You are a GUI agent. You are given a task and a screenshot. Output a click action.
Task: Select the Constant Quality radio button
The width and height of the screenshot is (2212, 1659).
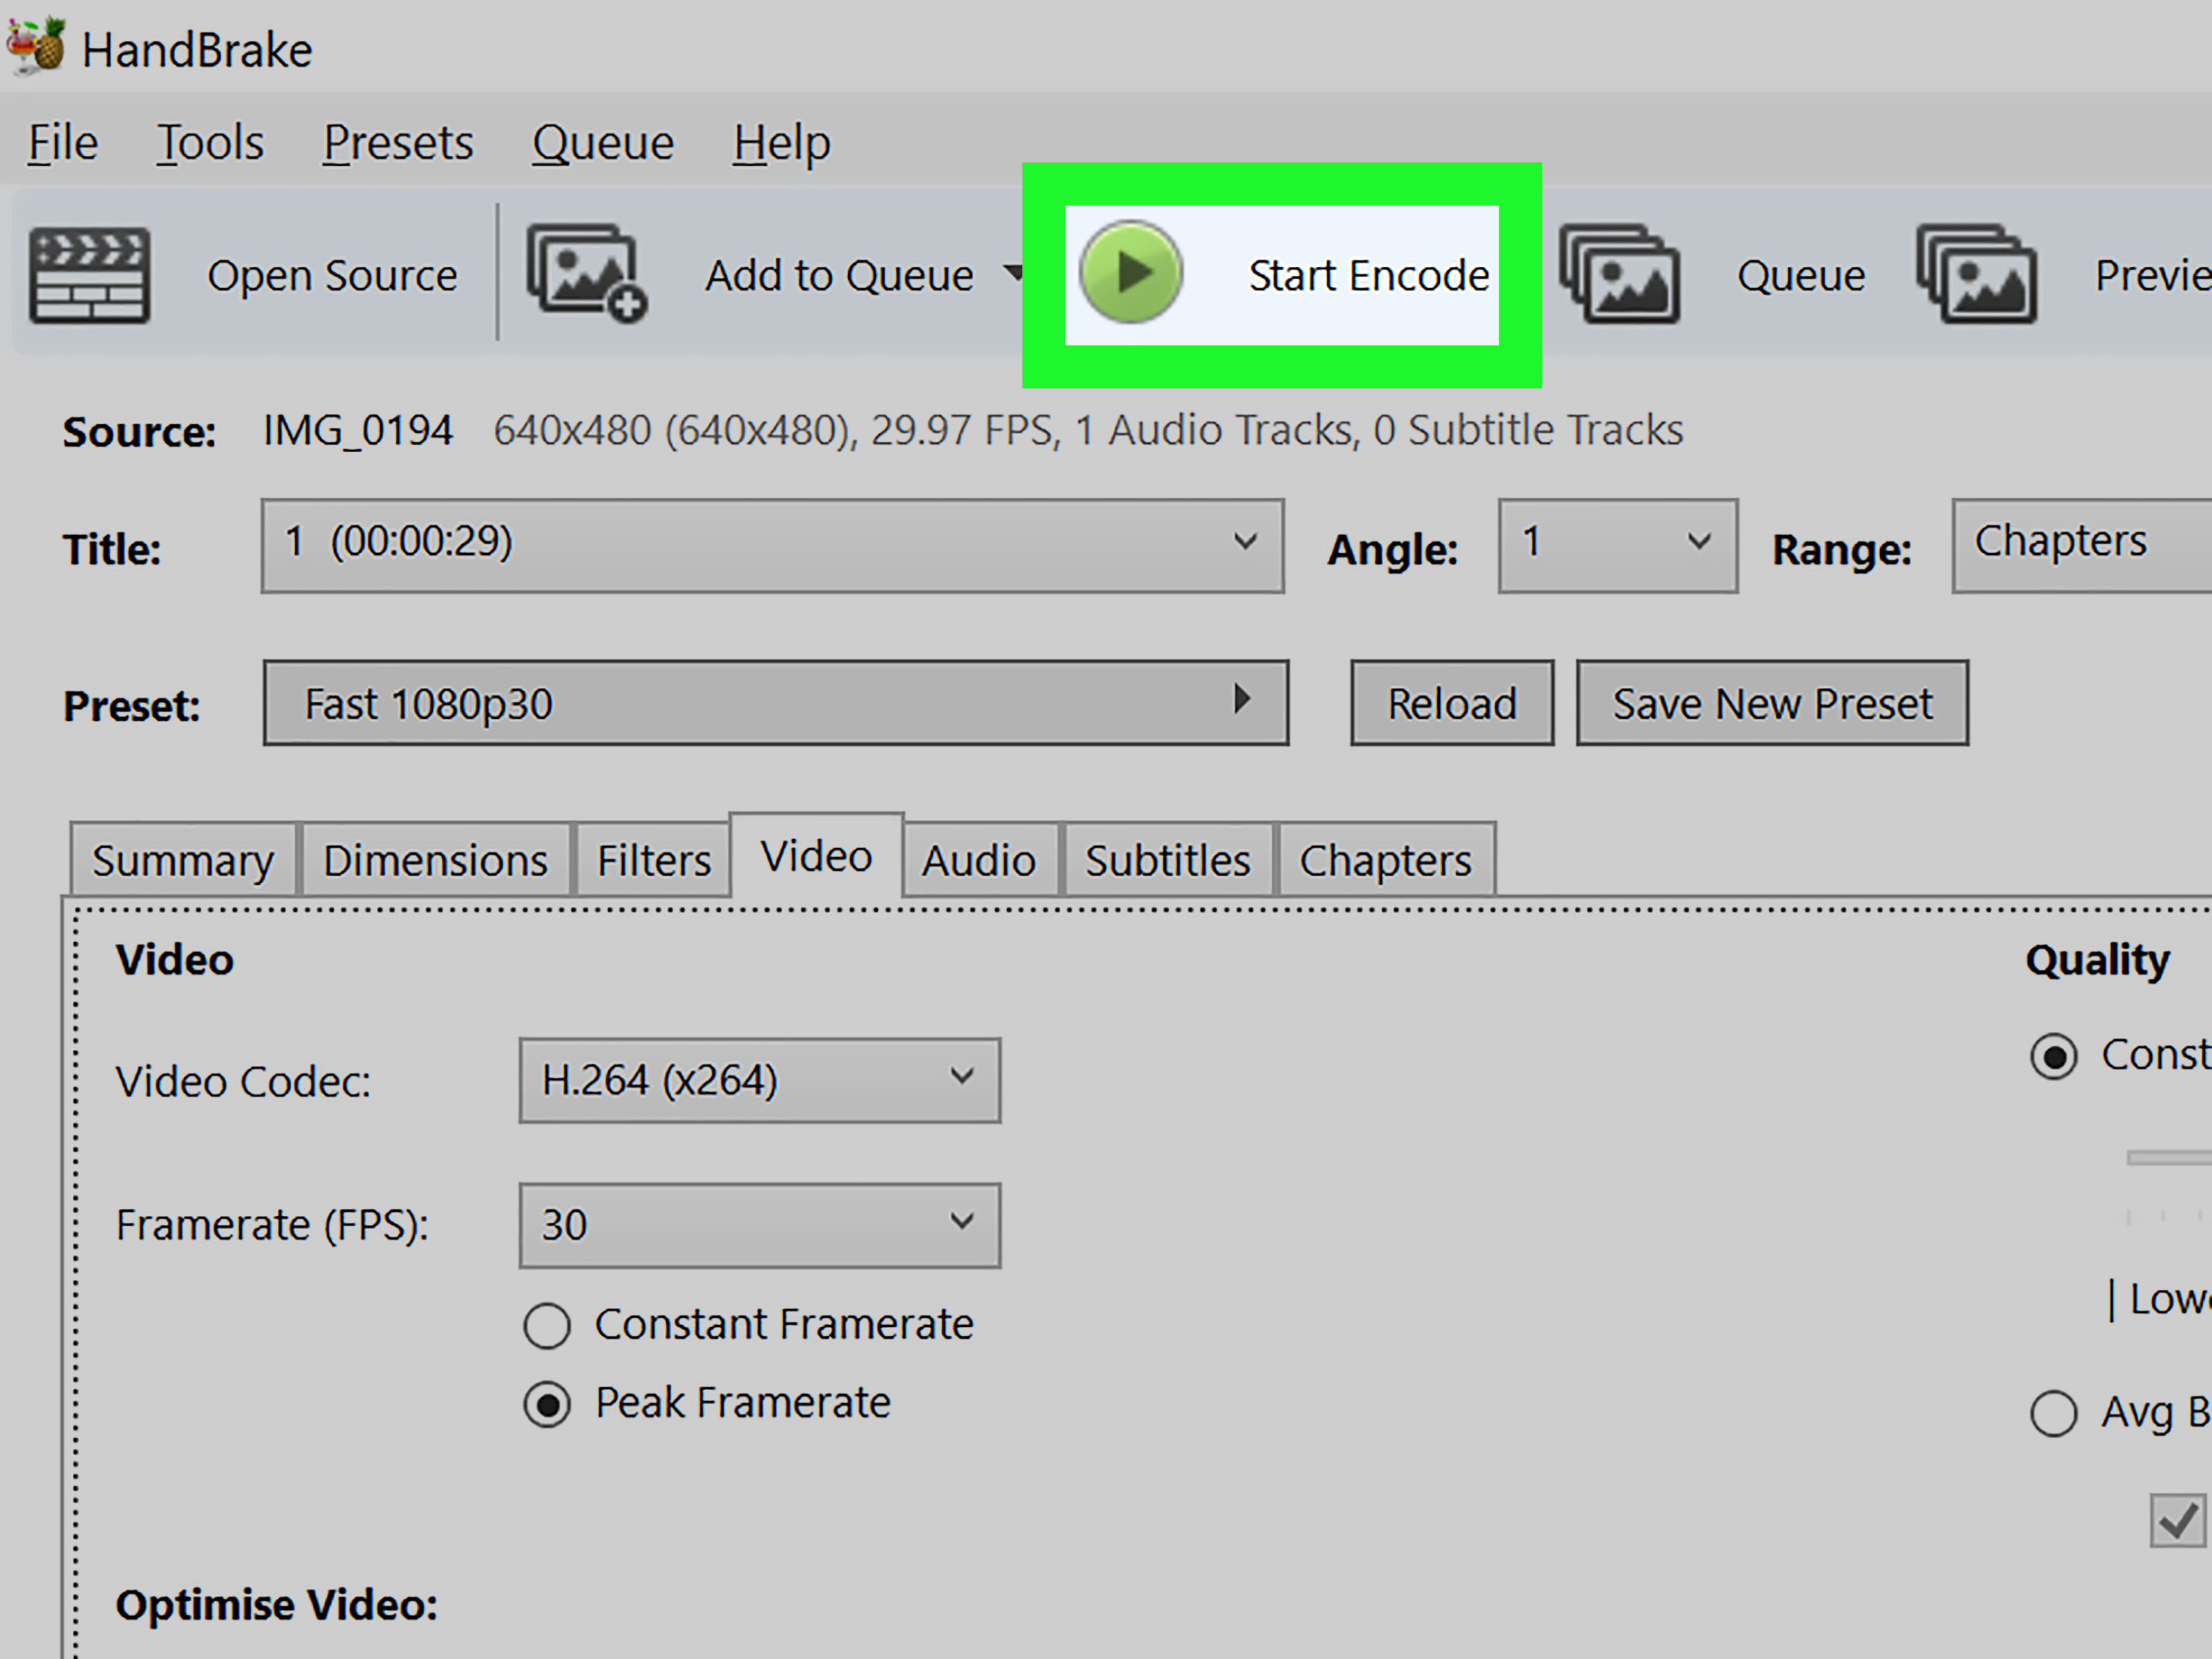[2054, 1056]
